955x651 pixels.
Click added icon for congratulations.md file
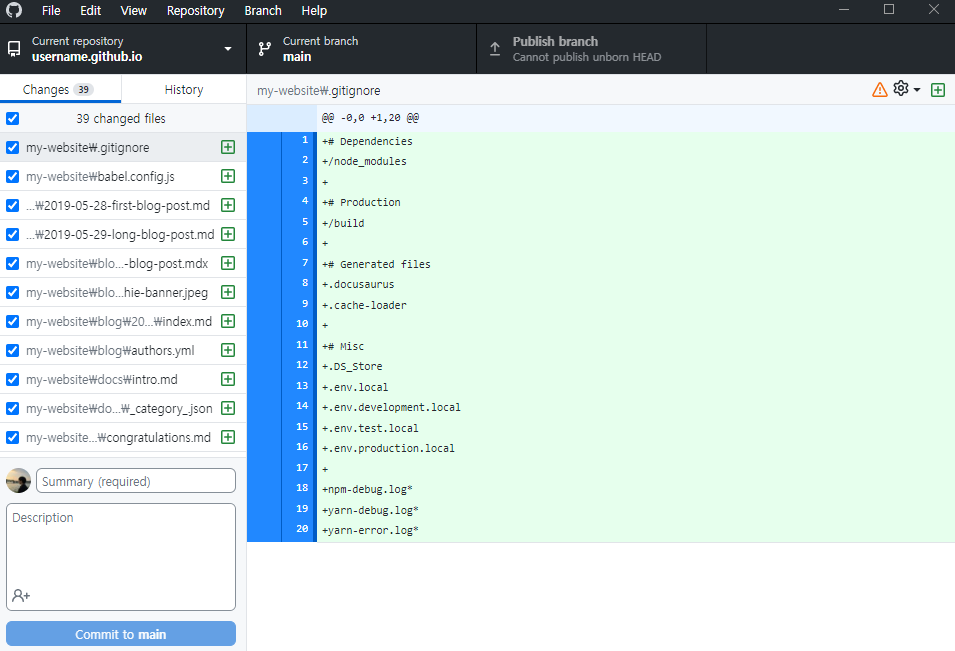pyautogui.click(x=228, y=437)
